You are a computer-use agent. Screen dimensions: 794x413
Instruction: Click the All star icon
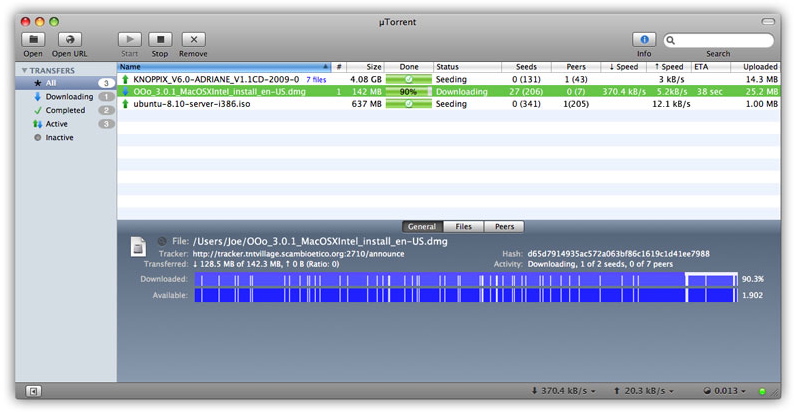coord(37,83)
